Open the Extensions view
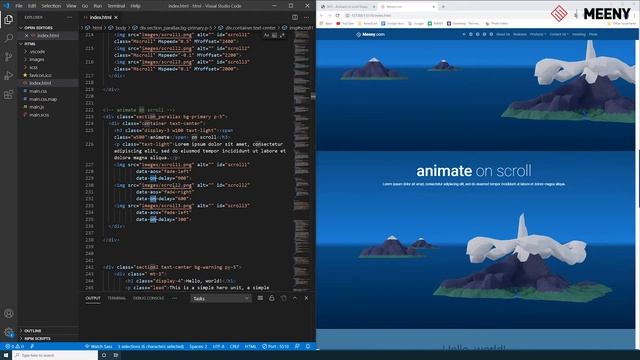This screenshot has height=360, width=640. [x=9, y=95]
